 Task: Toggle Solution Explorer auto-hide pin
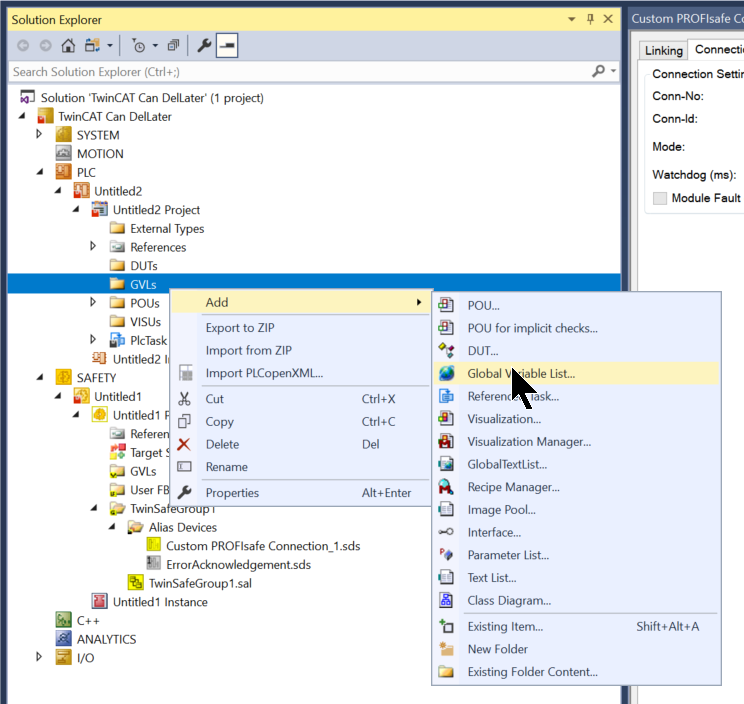590,19
